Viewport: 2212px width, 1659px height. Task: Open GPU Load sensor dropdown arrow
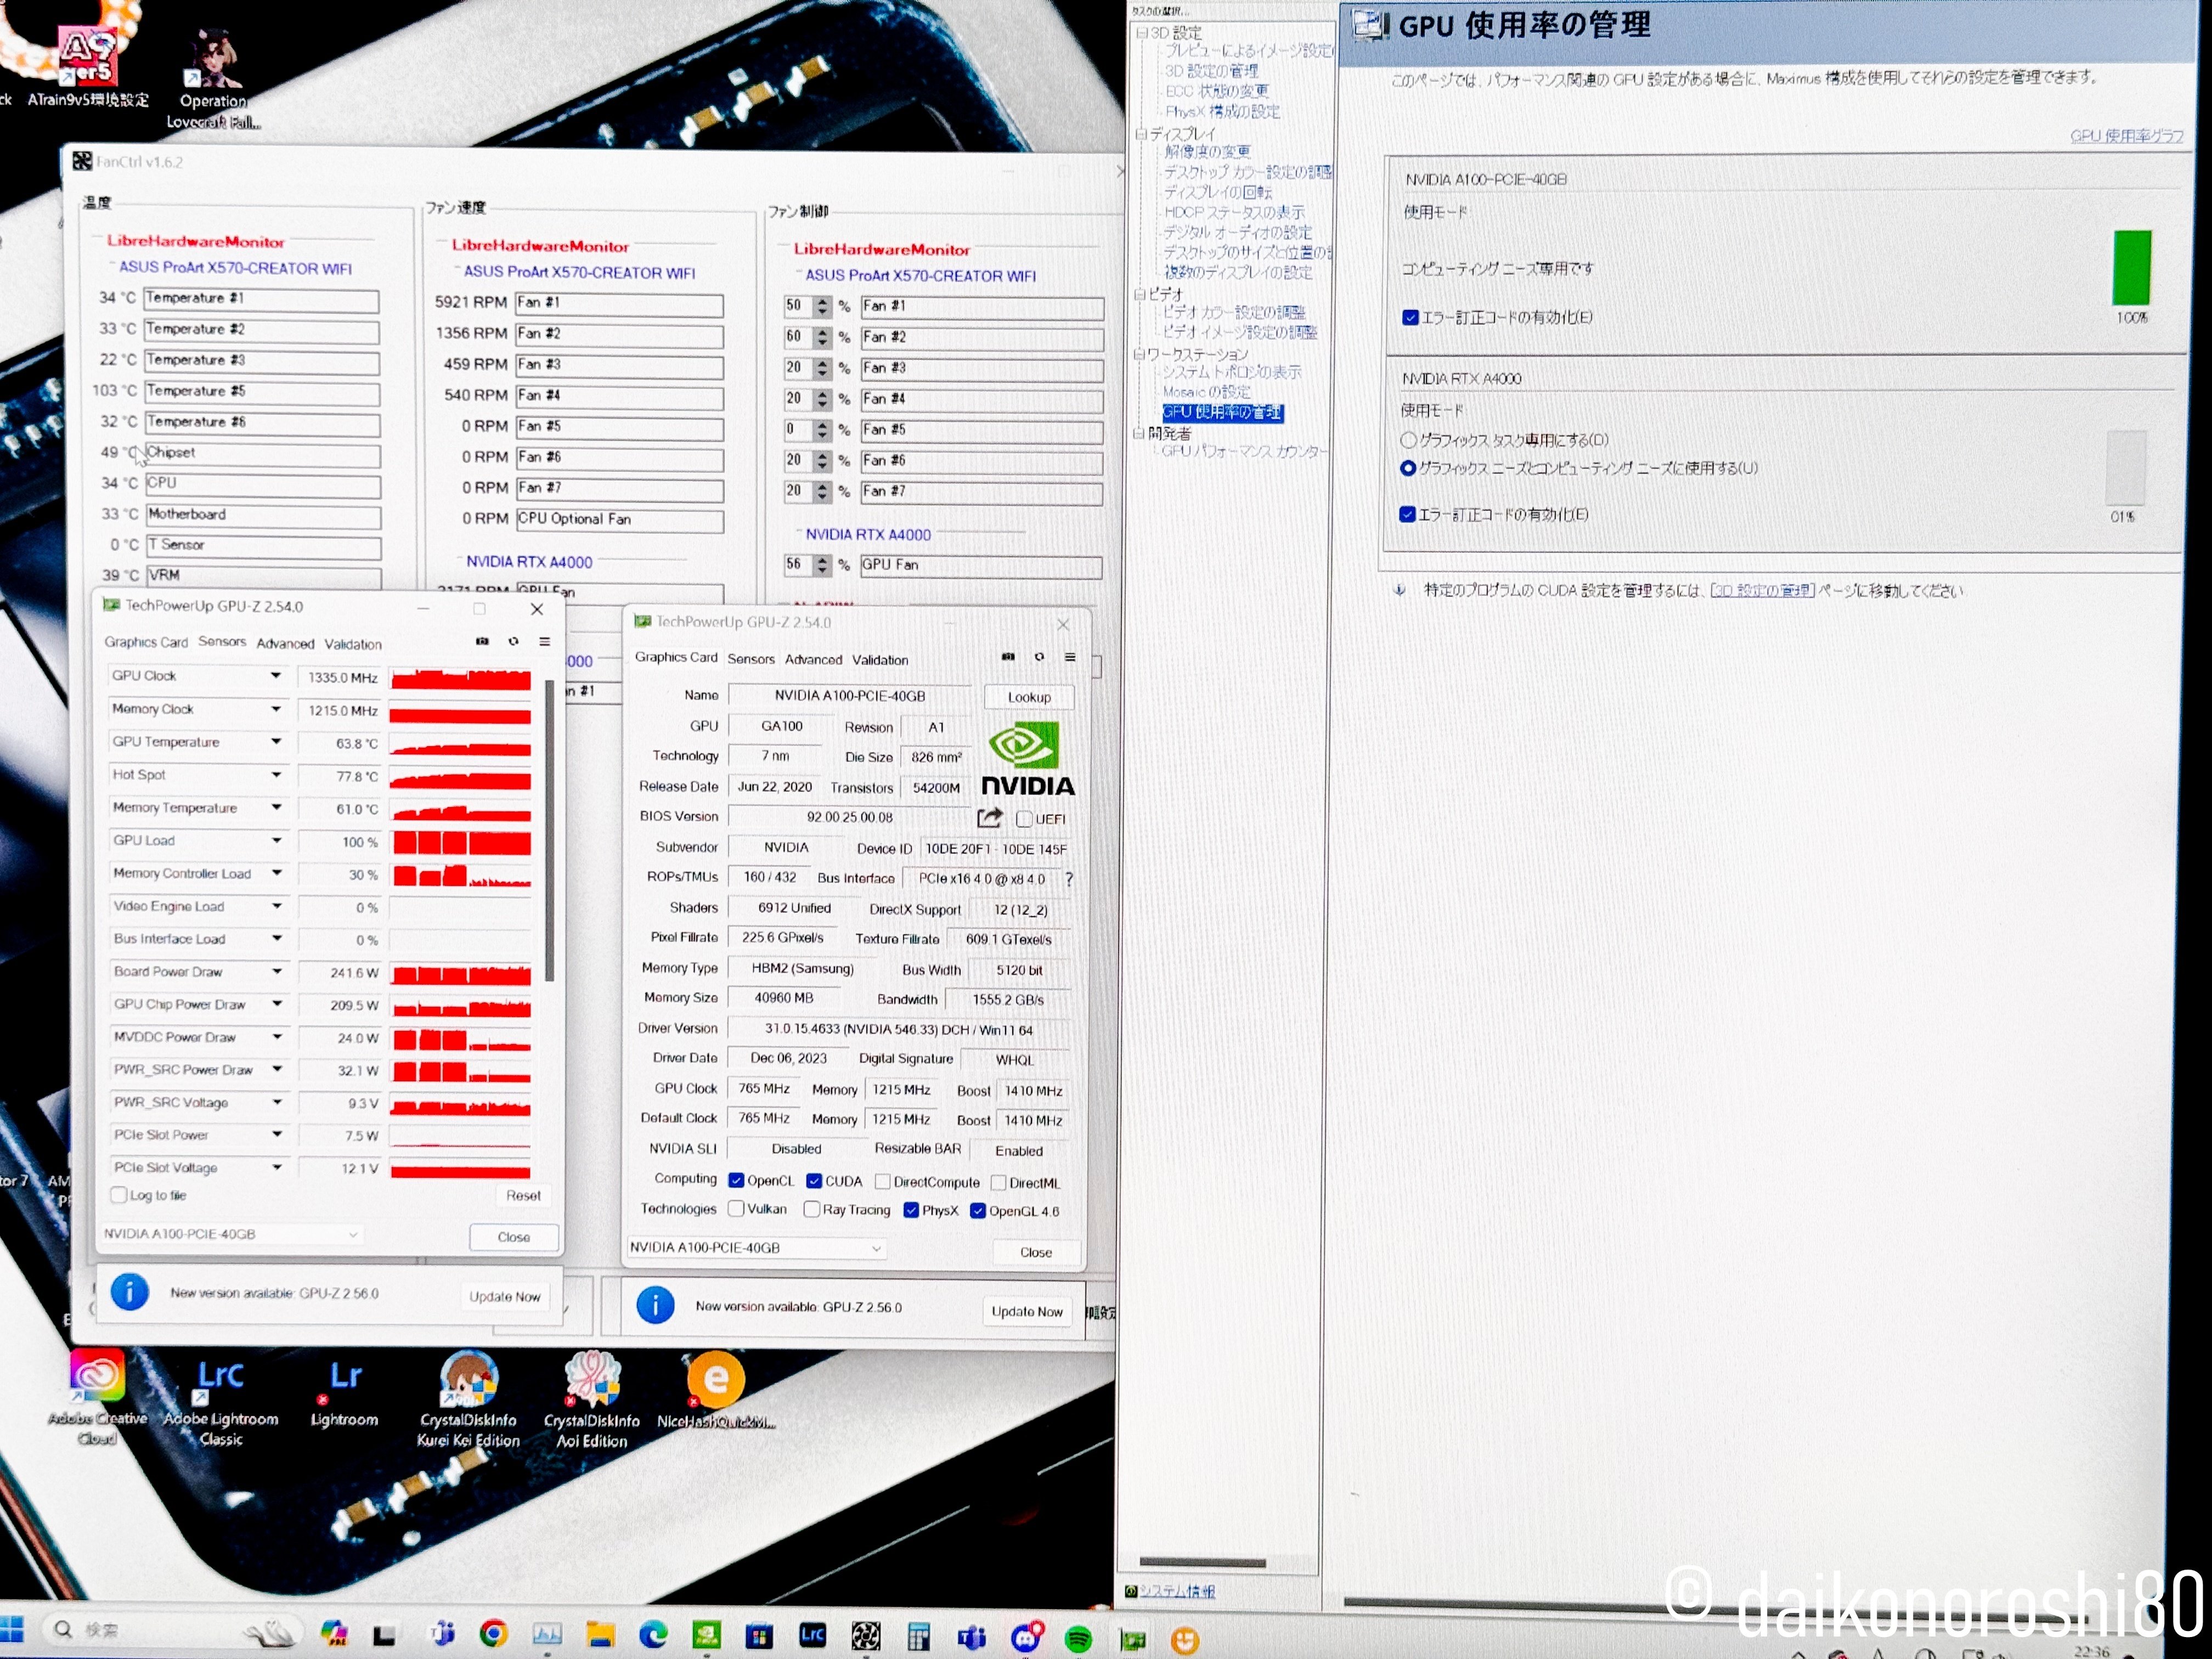pos(276,840)
